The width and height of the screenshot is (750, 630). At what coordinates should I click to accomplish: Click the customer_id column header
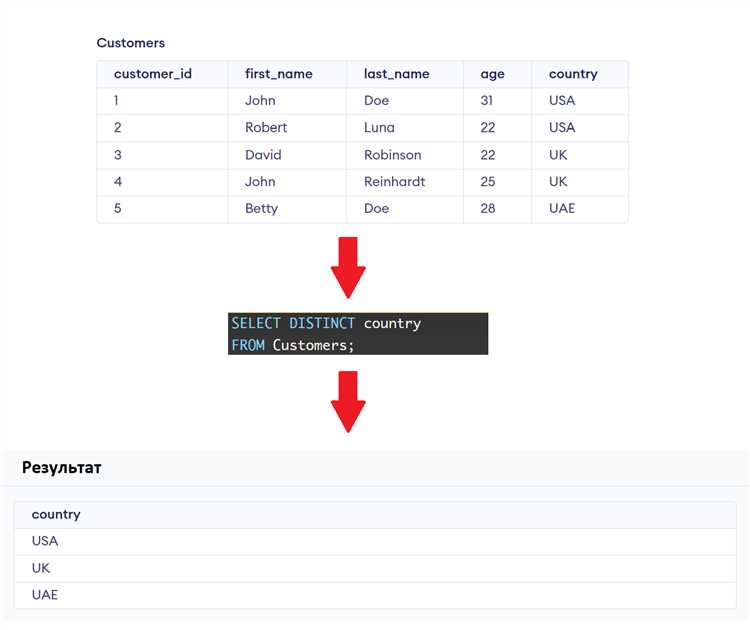[153, 74]
